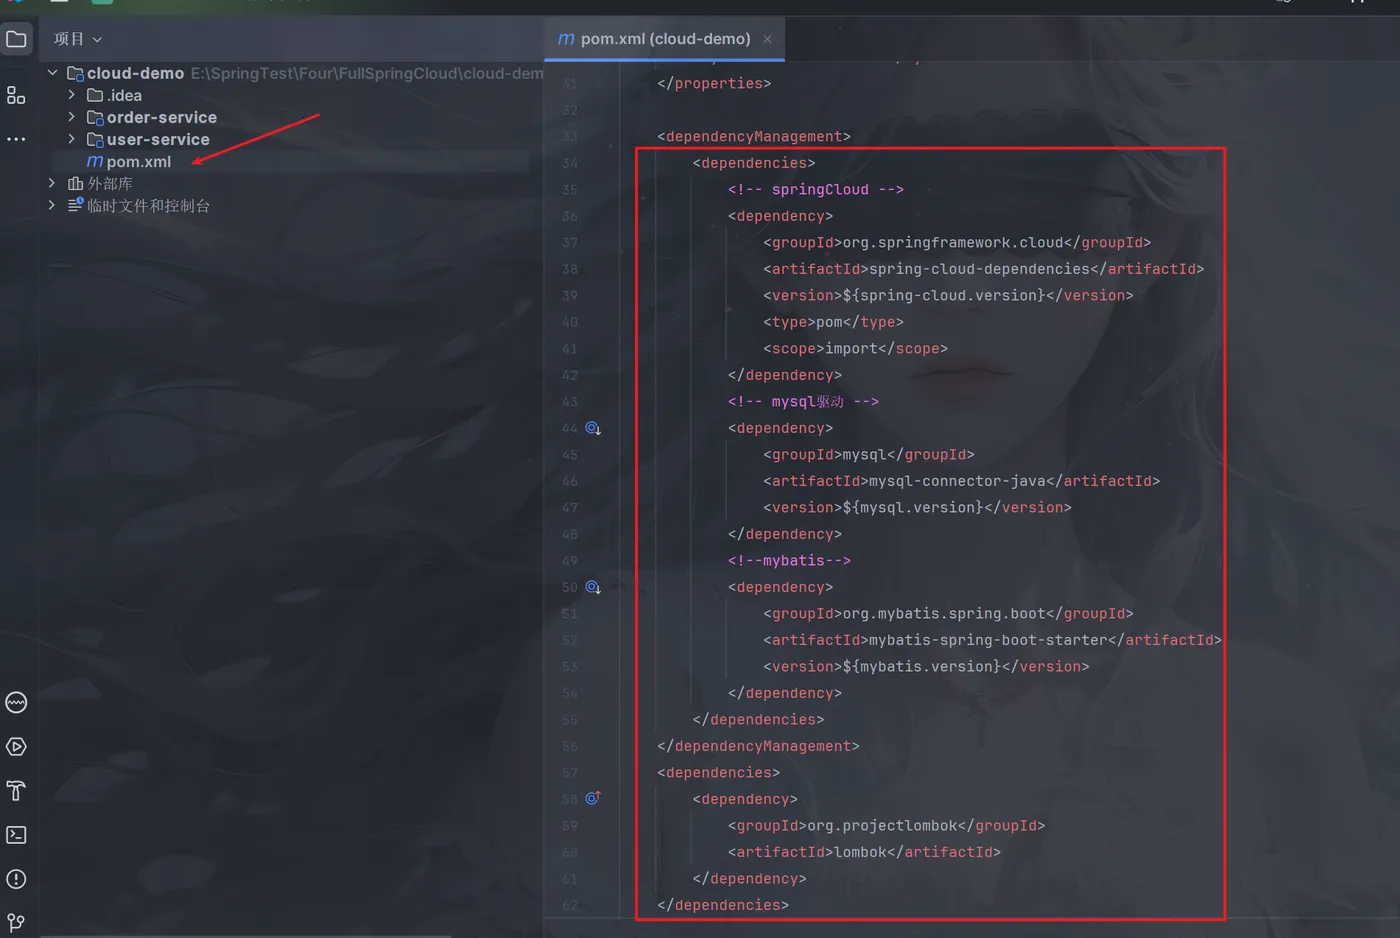Click the <scope>import</scope> line

point(855,348)
